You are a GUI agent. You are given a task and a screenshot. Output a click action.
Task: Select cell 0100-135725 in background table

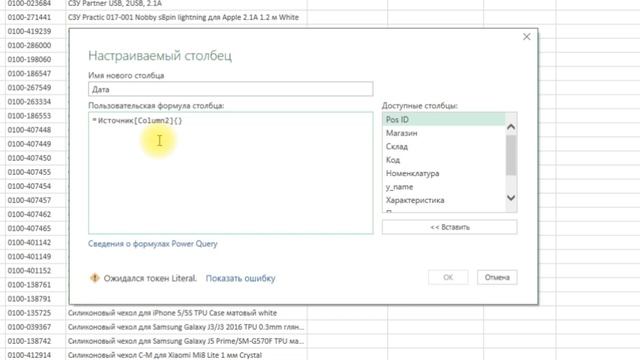[x=35, y=313]
